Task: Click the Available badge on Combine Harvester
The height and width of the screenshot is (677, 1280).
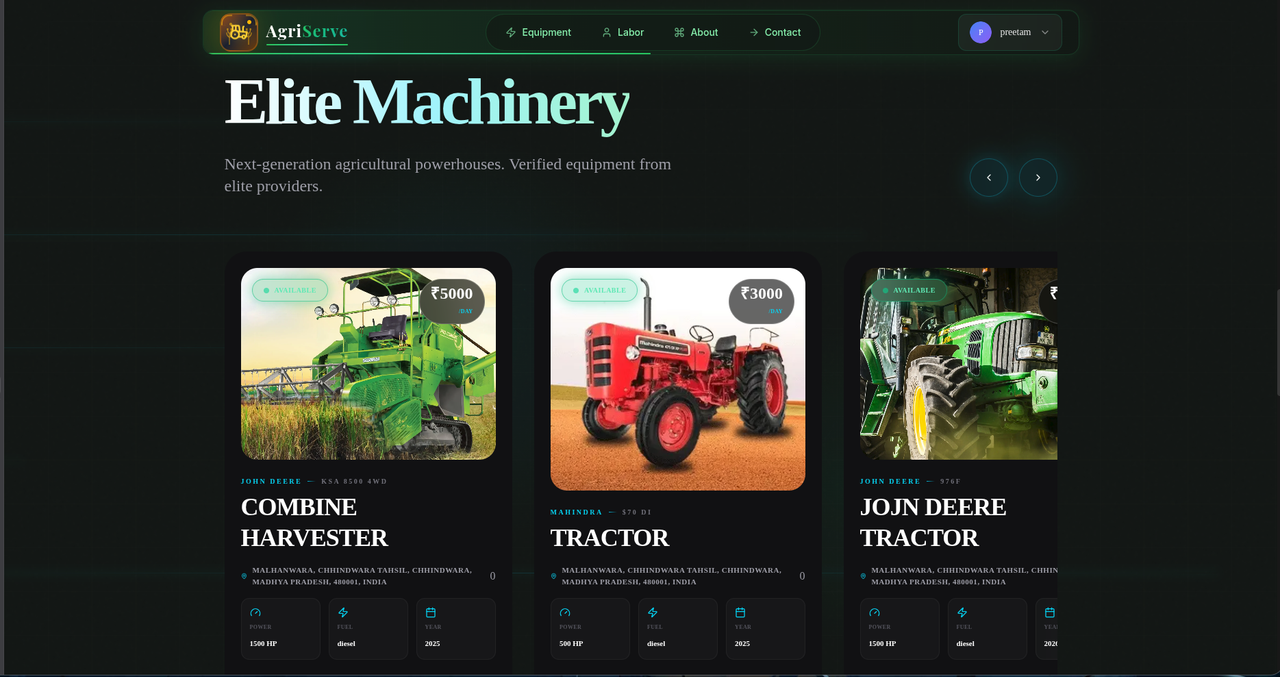Action: (290, 290)
